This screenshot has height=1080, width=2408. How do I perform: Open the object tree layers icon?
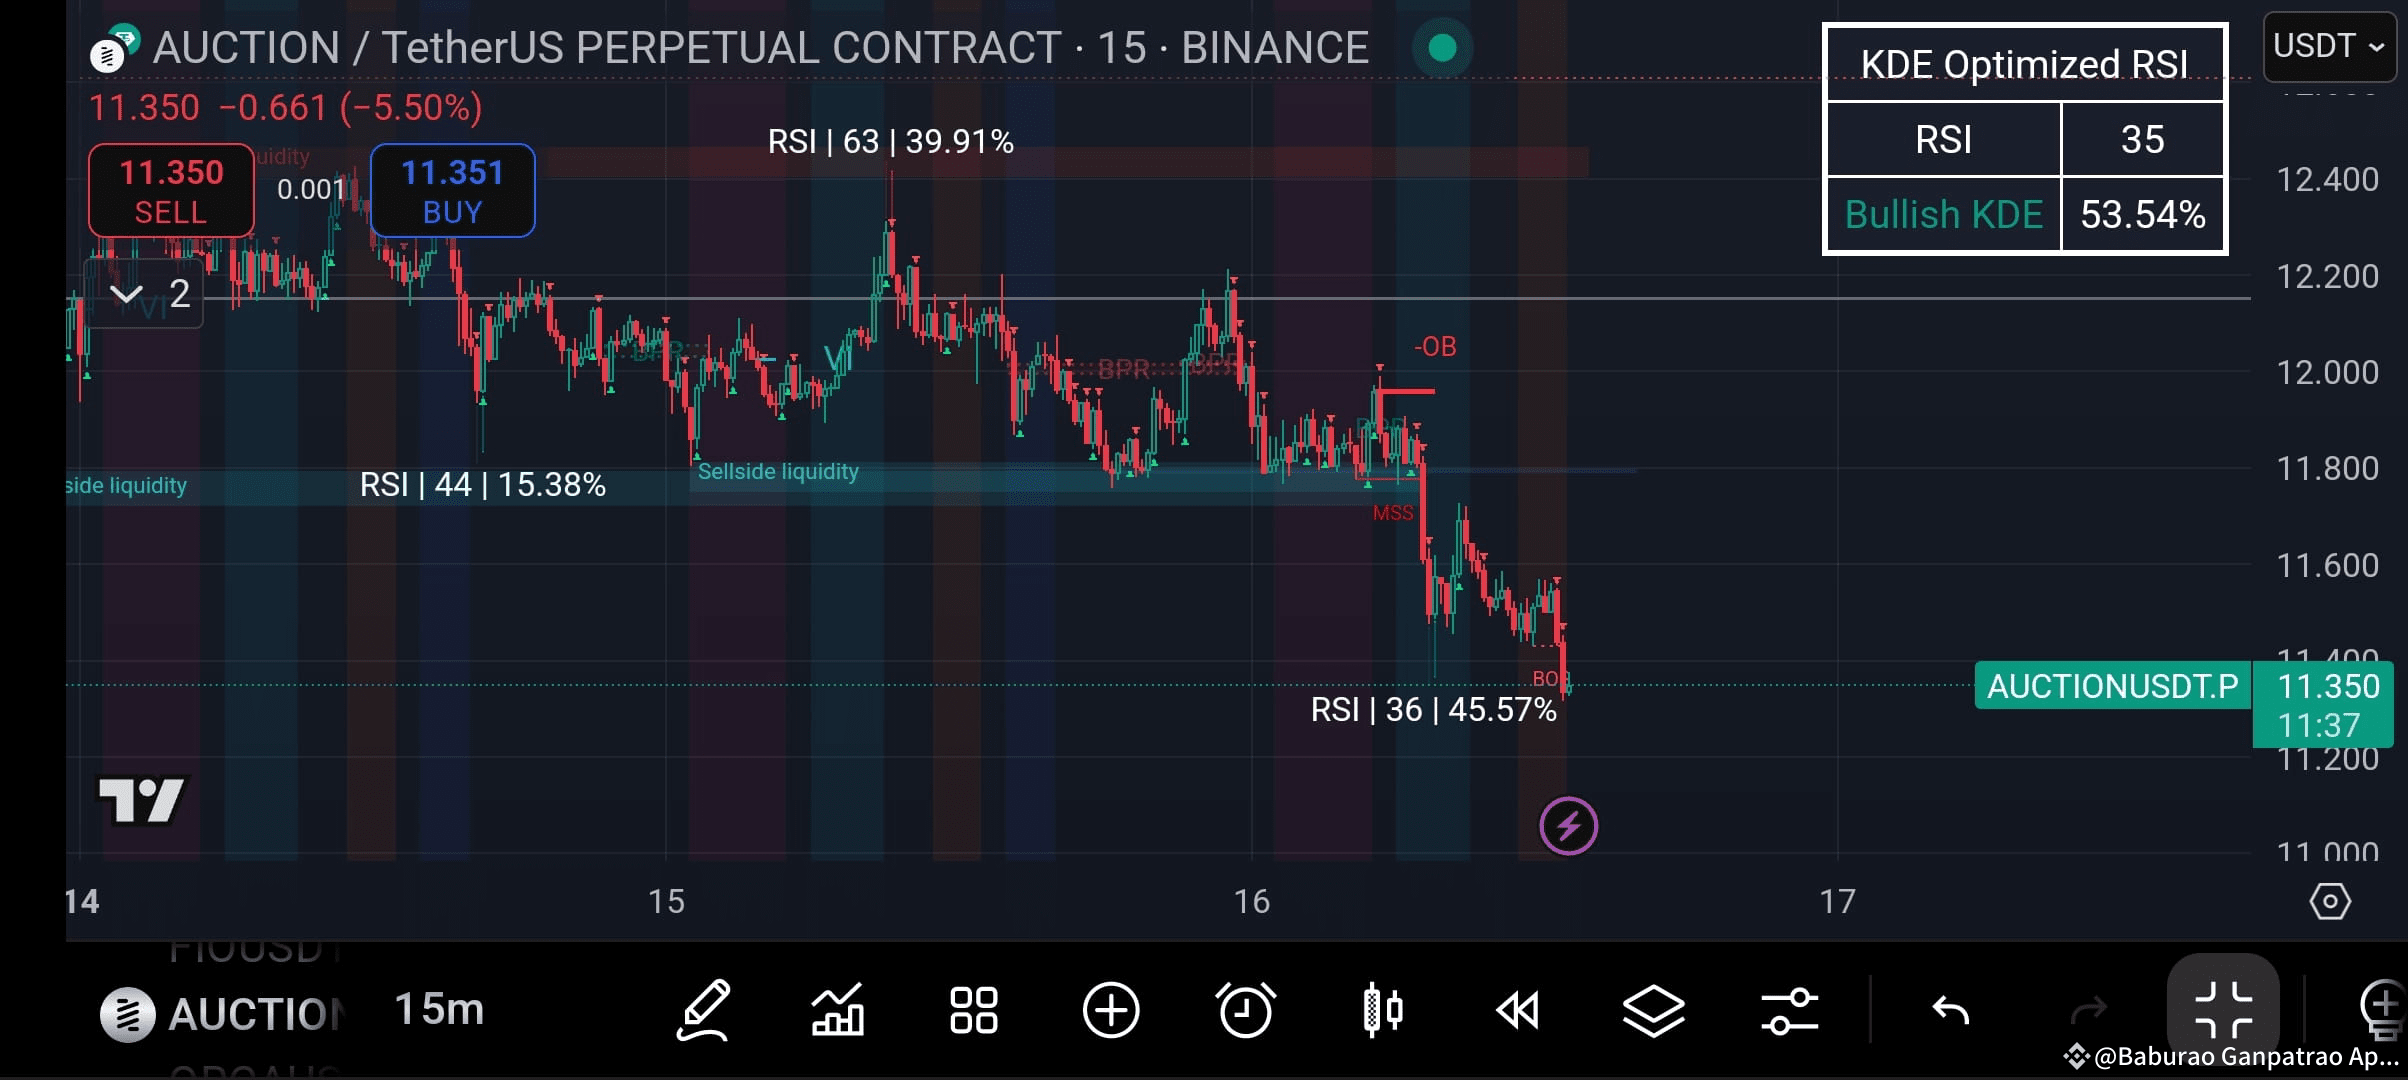pos(1654,1010)
